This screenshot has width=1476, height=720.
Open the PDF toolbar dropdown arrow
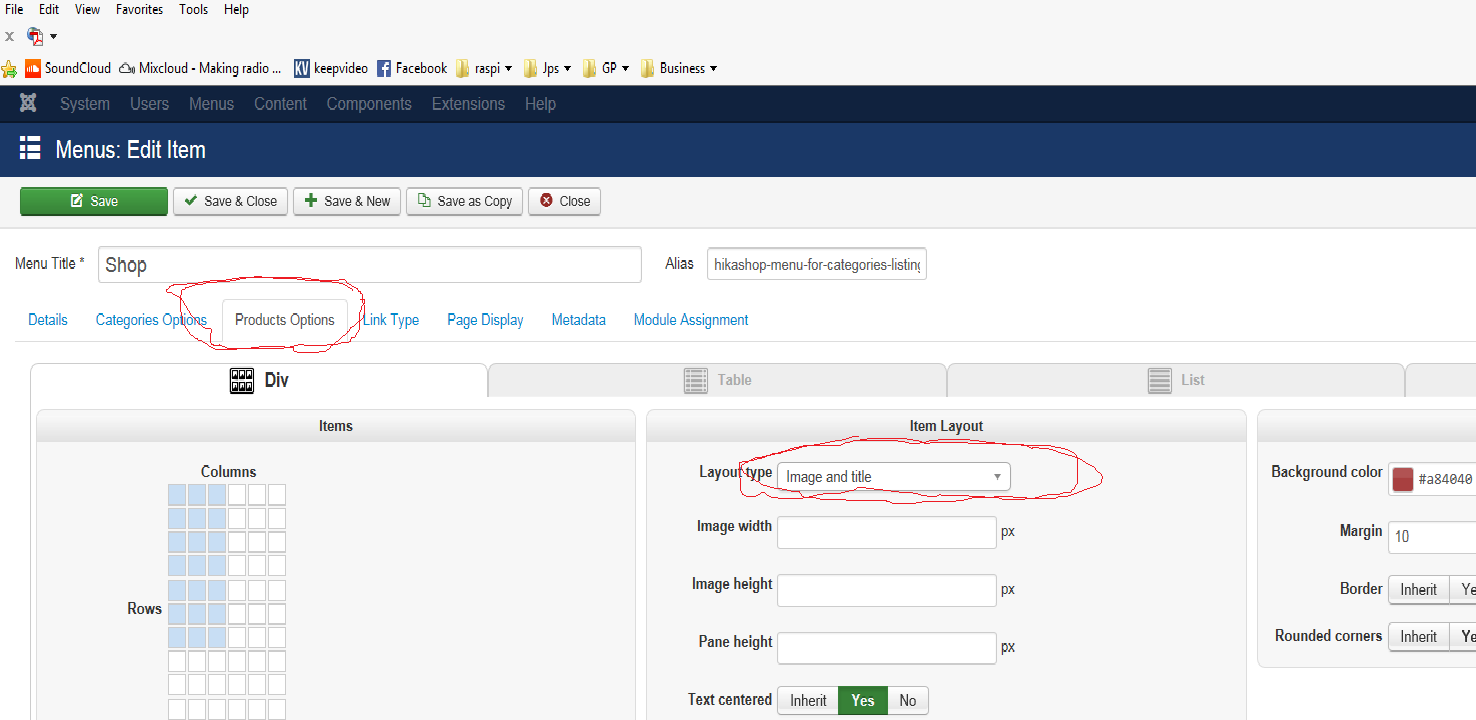click(x=53, y=37)
